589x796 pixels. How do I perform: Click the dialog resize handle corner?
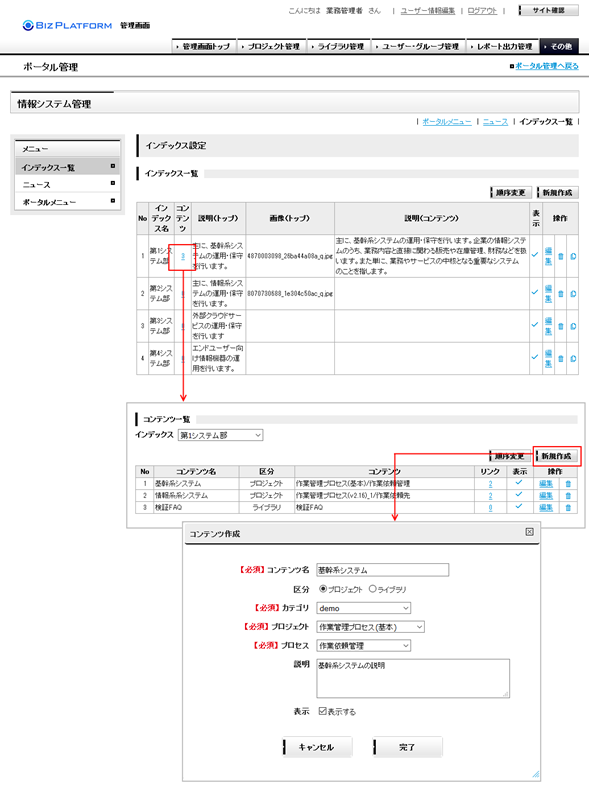(x=535, y=774)
